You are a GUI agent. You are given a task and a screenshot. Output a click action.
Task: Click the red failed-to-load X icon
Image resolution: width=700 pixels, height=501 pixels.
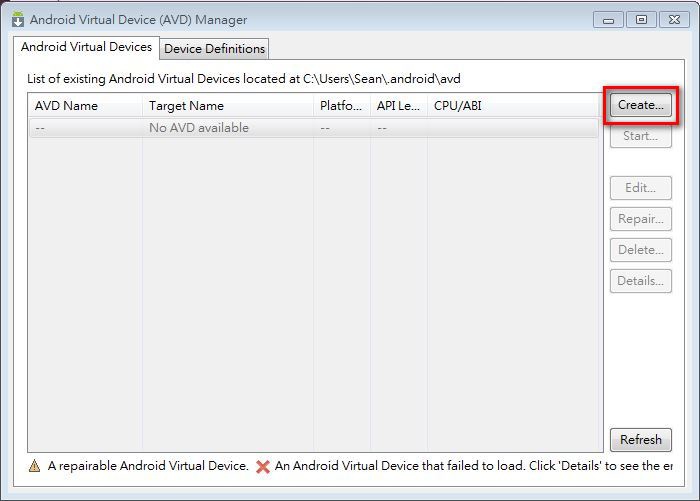[263, 466]
